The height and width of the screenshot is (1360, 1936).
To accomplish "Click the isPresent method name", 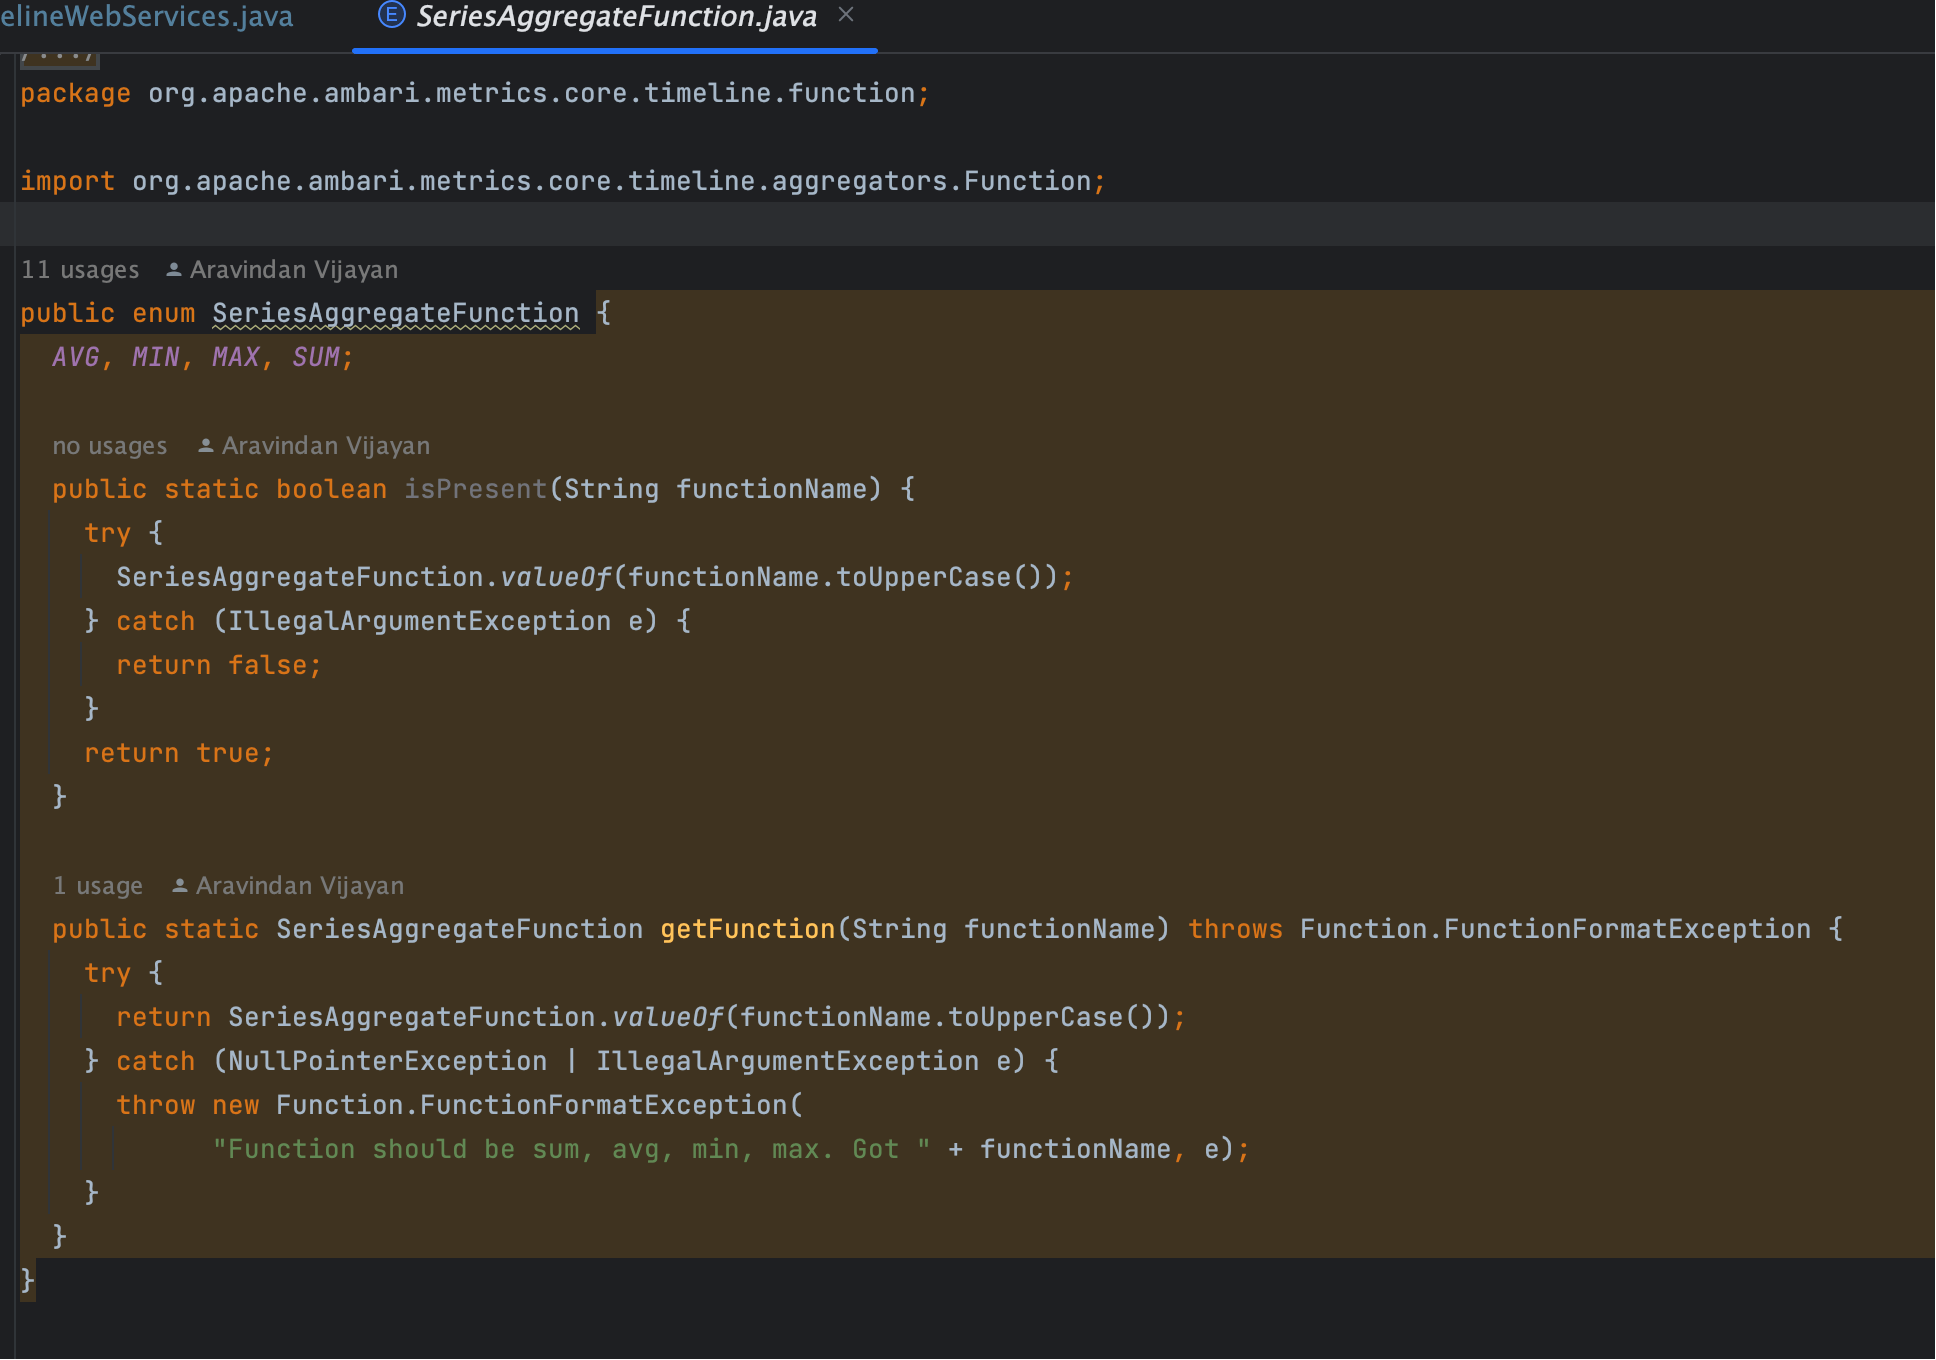I will coord(476,490).
